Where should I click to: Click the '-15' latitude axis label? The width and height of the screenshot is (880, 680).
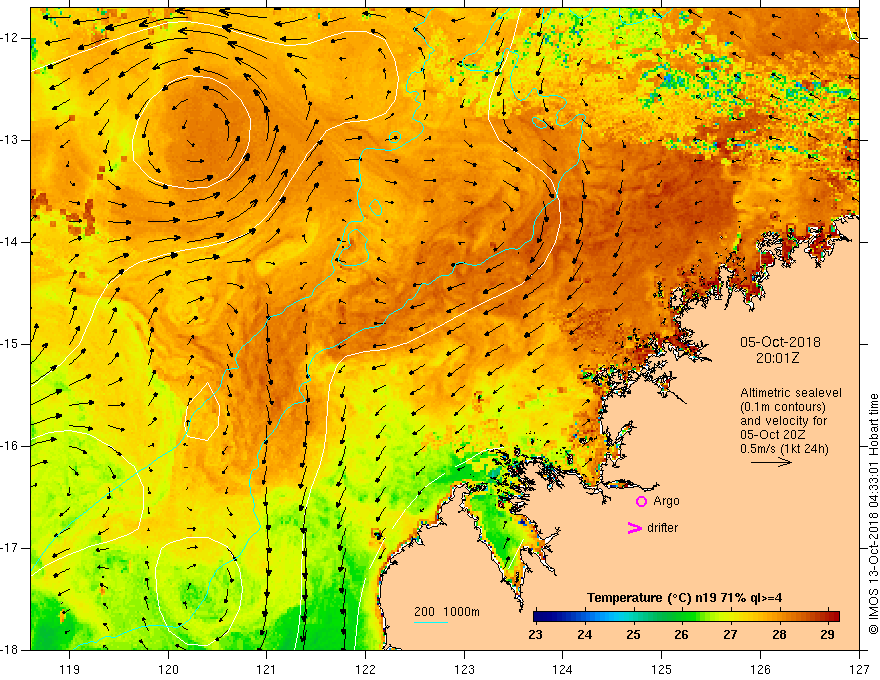pyautogui.click(x=11, y=344)
